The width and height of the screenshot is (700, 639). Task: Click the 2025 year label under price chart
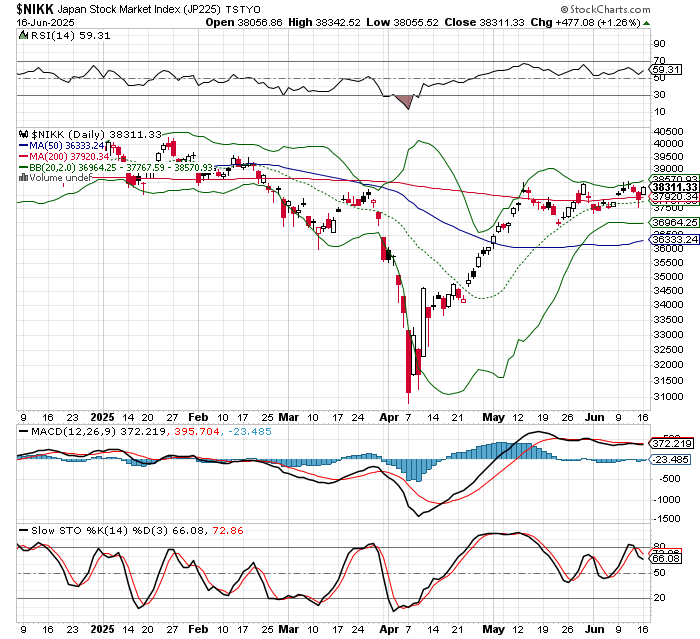(x=102, y=418)
